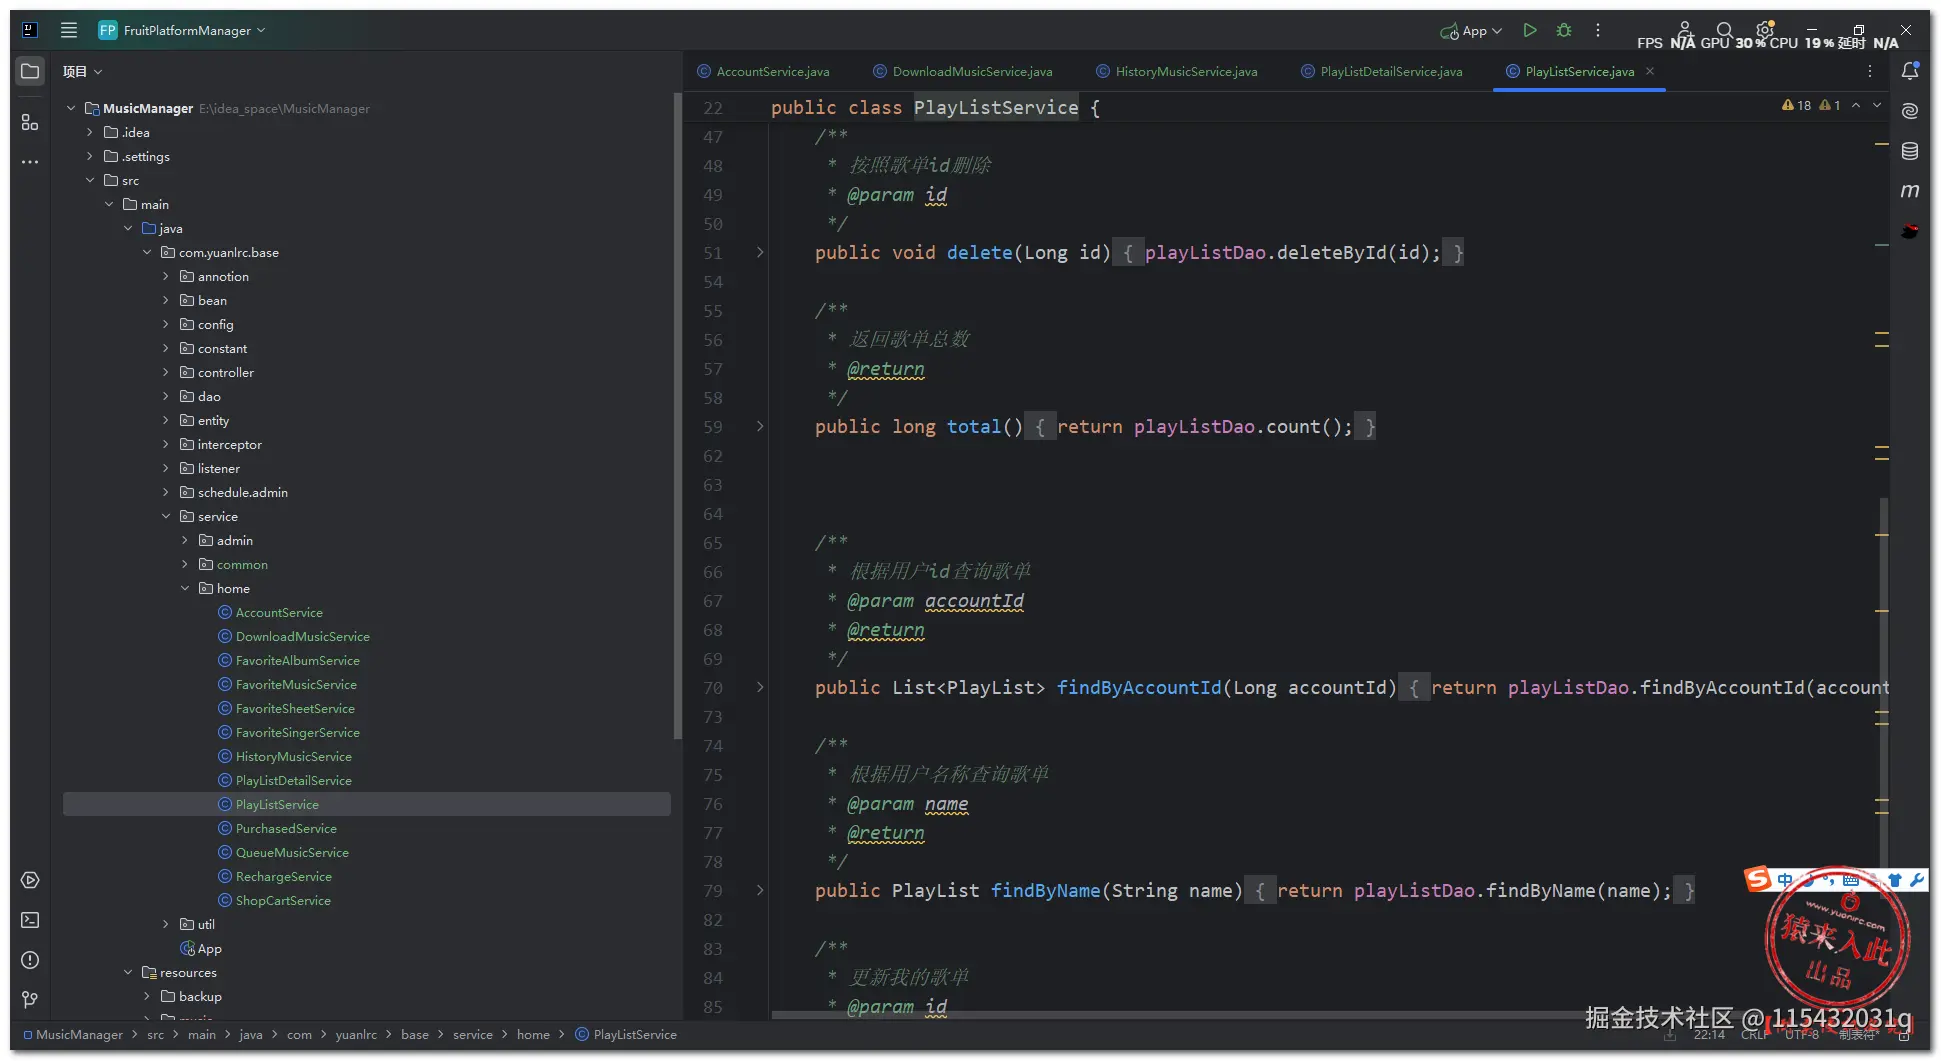Jump to next highlighted problem arrow
1941x1061 pixels.
click(1877, 105)
